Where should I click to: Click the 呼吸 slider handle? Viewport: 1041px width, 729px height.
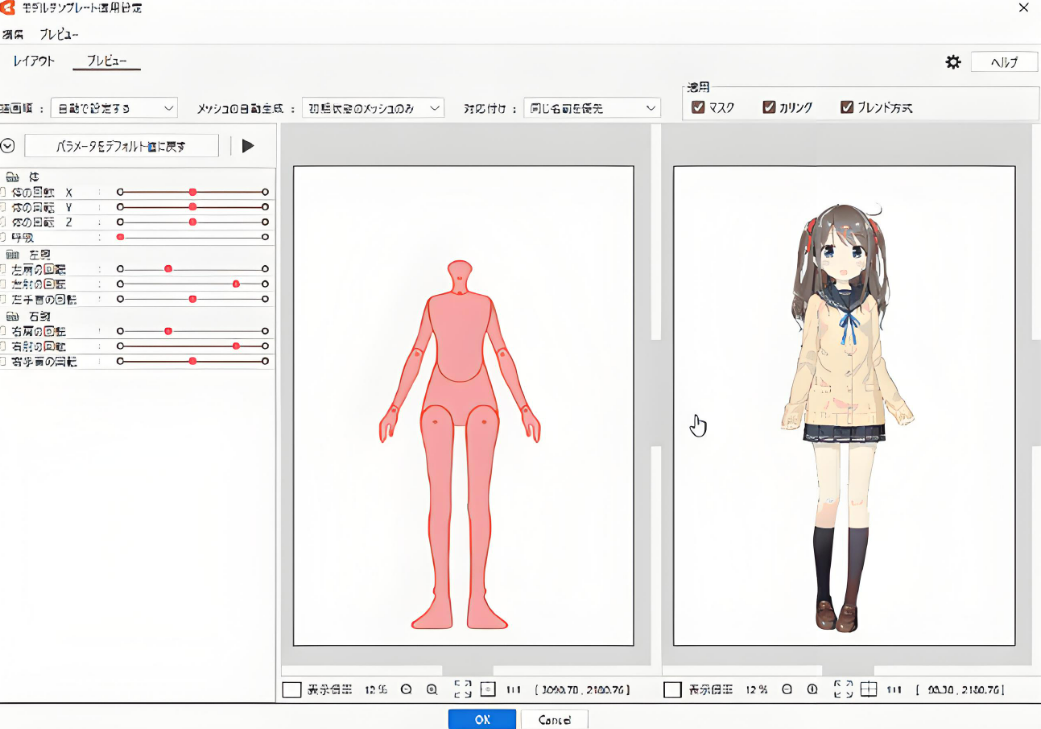120,237
